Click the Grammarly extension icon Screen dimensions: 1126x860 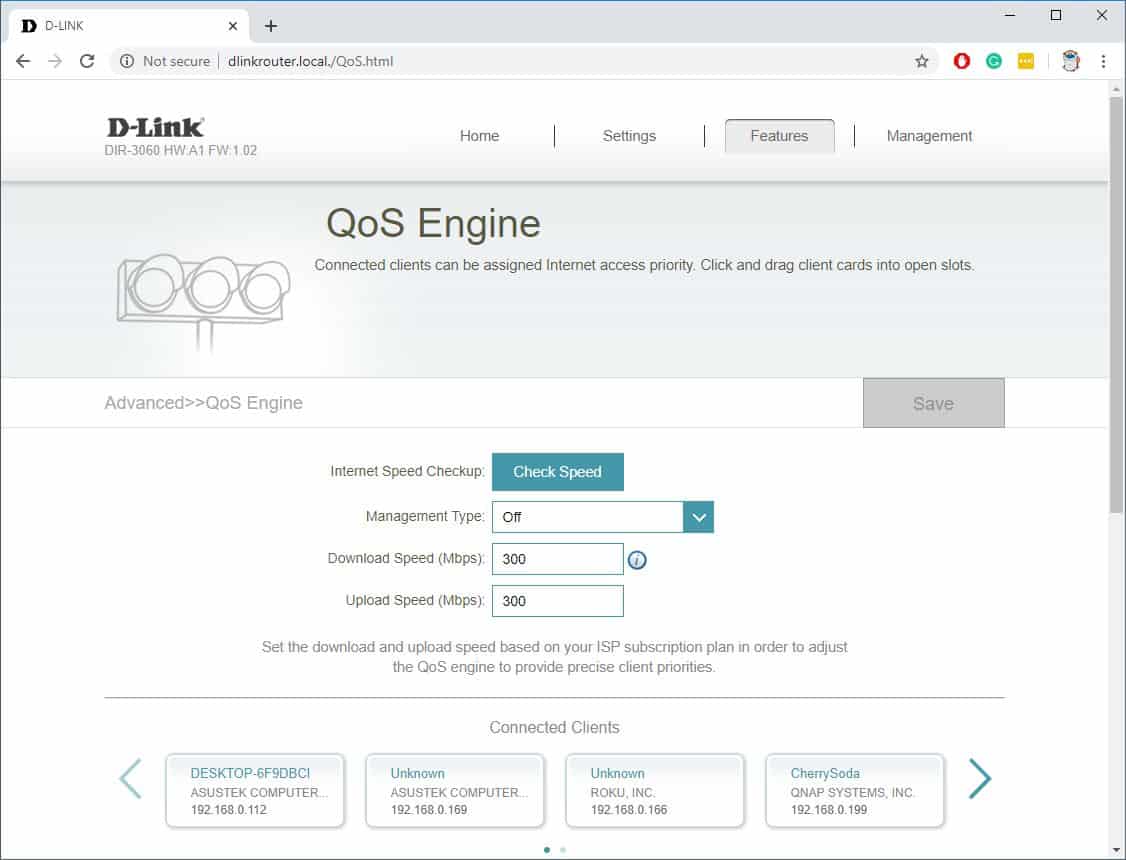(x=993, y=61)
